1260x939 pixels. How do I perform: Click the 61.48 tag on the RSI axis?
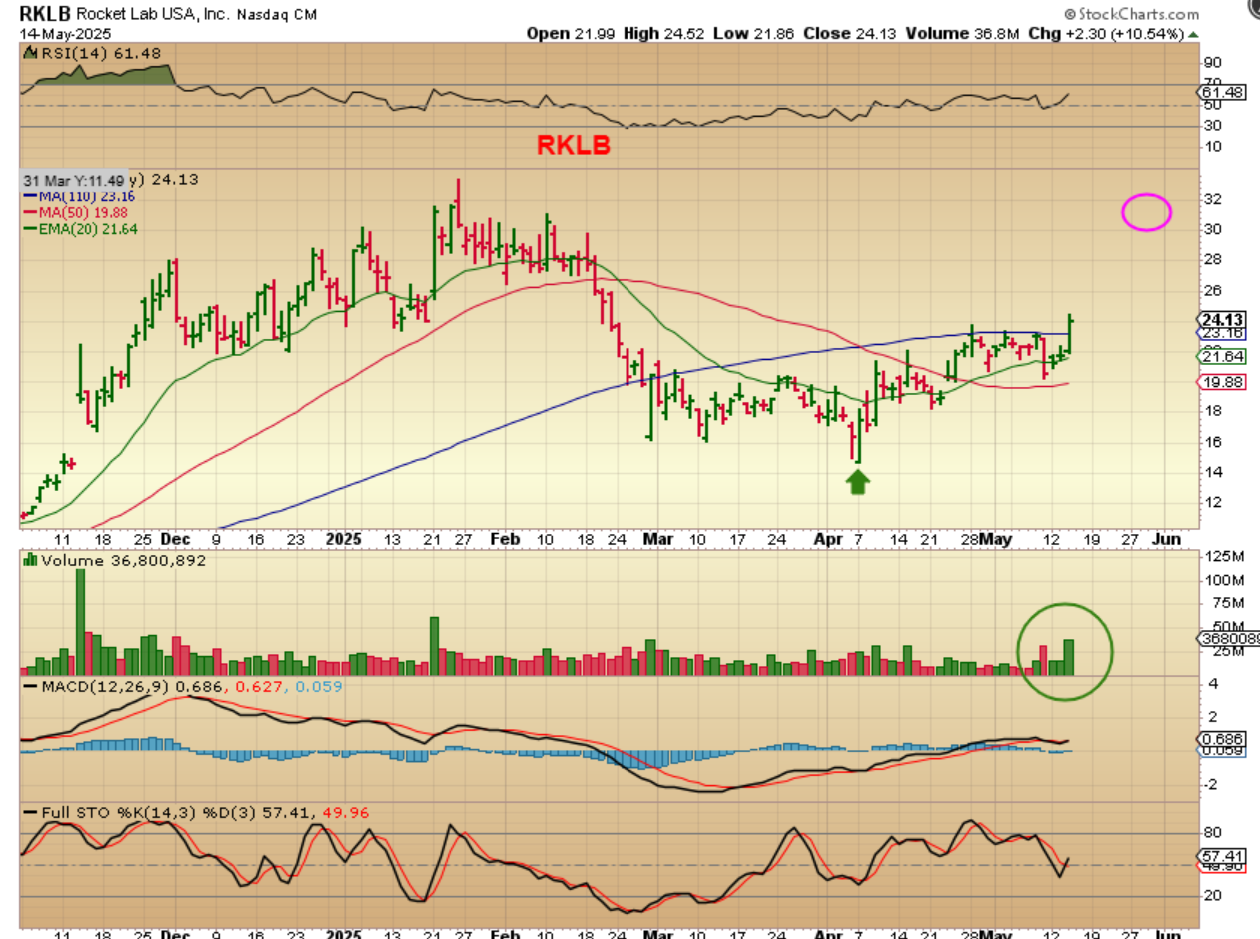coord(1223,92)
